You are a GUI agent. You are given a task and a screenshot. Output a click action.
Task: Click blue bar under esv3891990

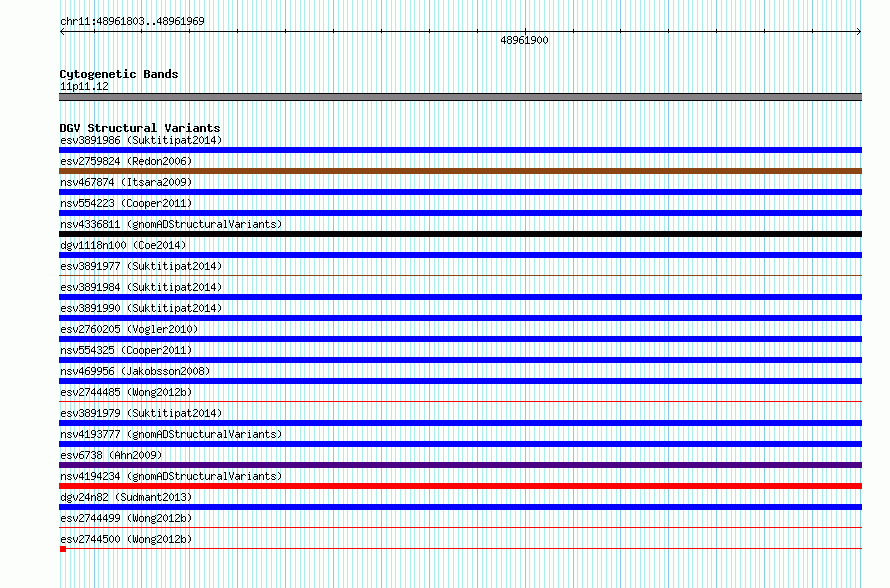(460, 318)
